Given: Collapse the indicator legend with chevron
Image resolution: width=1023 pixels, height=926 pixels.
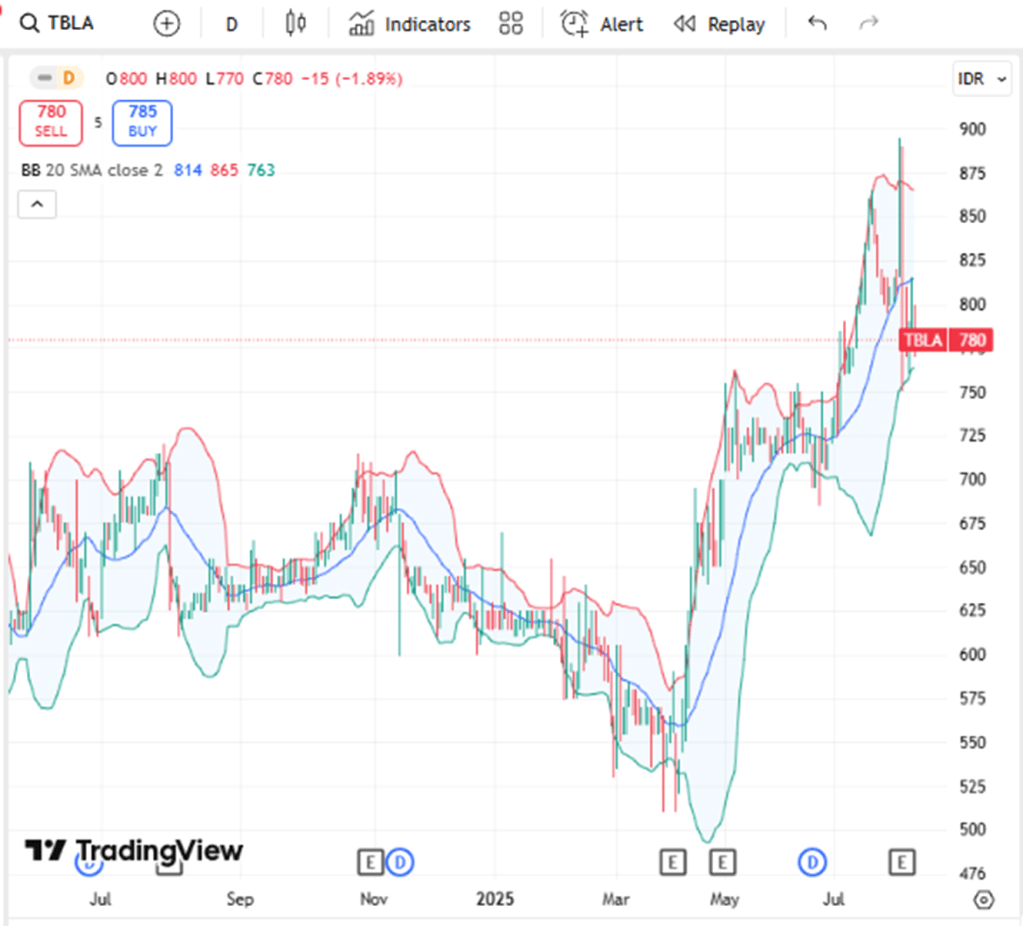Looking at the screenshot, I should [37, 204].
